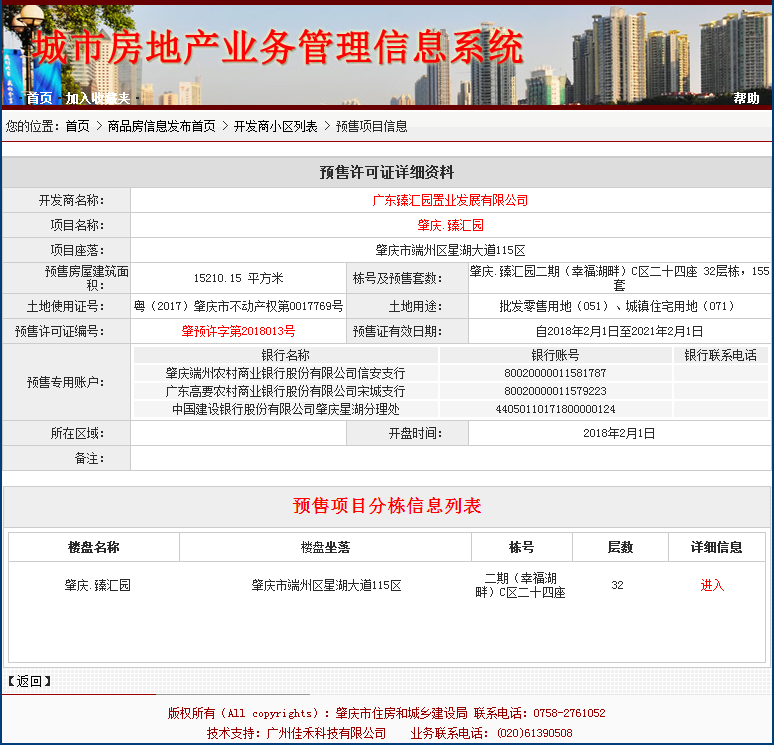Click 加入收藏夹 in the banner

(x=98, y=98)
